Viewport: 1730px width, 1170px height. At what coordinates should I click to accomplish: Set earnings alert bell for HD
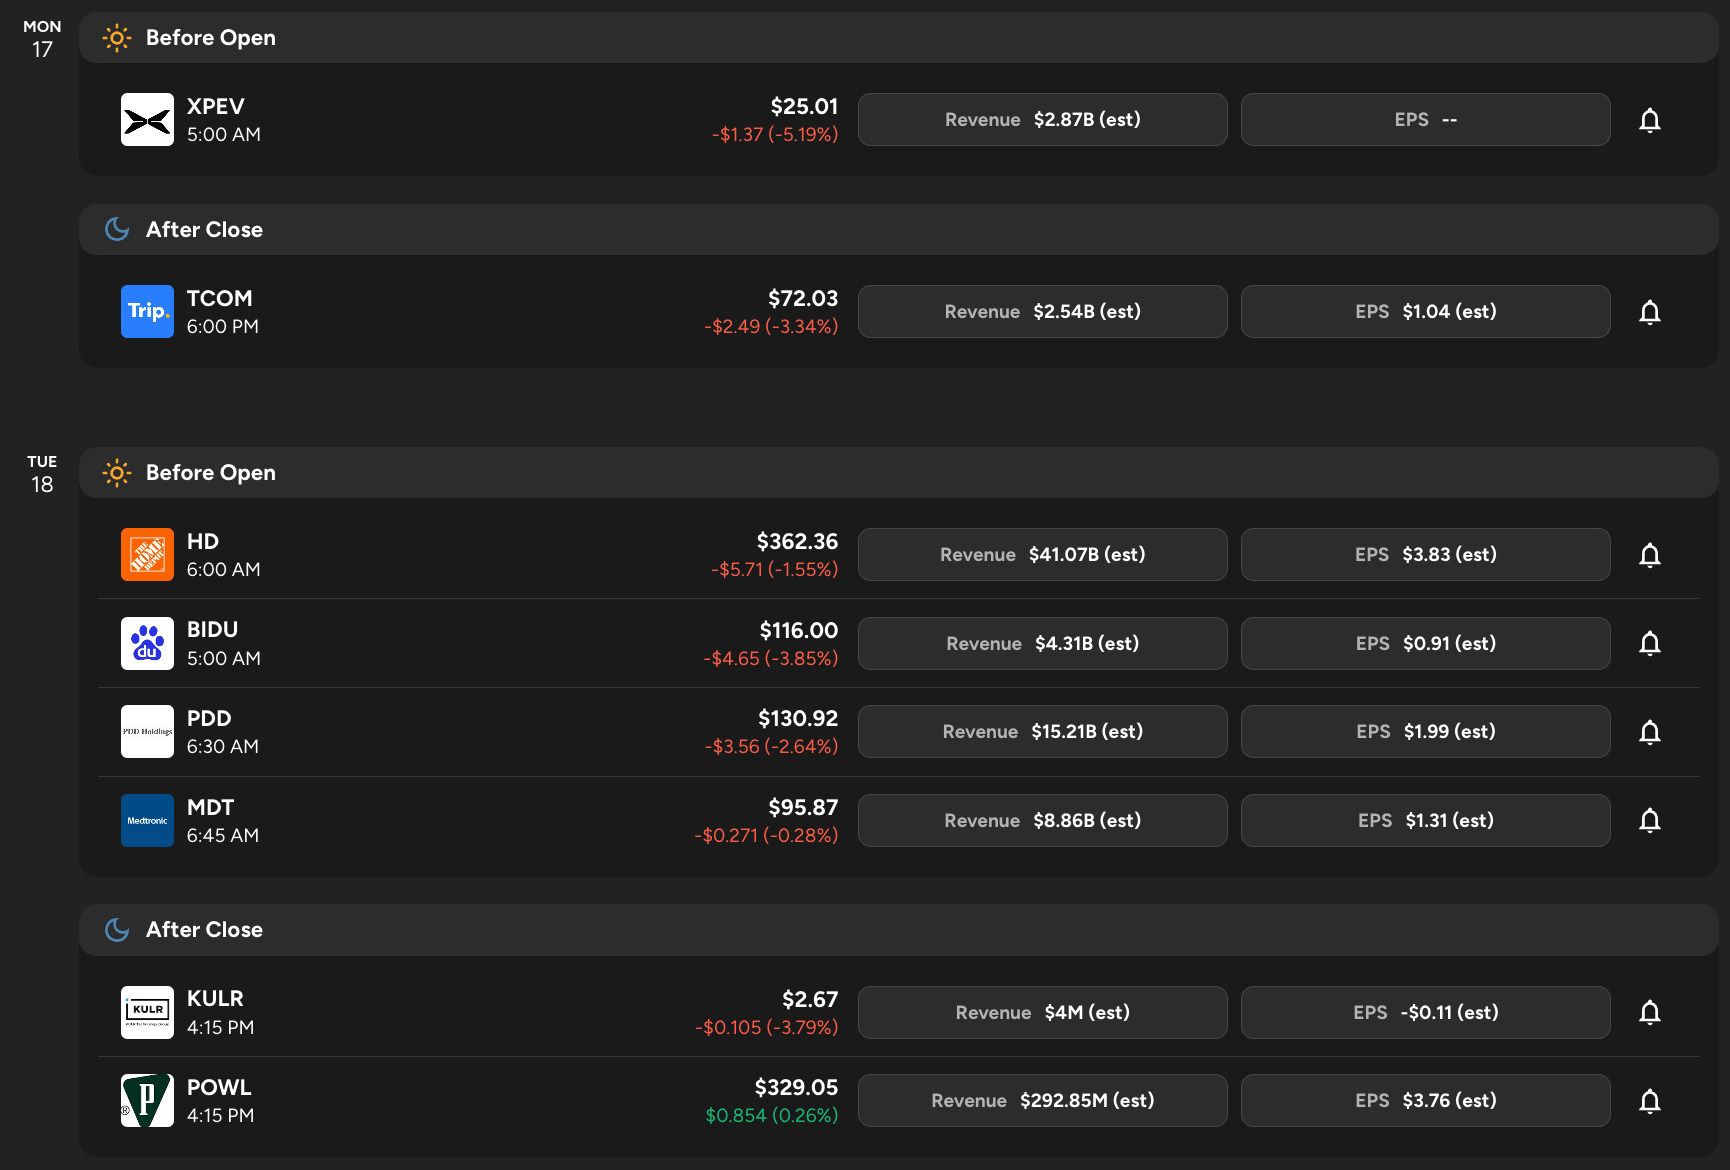[1650, 555]
